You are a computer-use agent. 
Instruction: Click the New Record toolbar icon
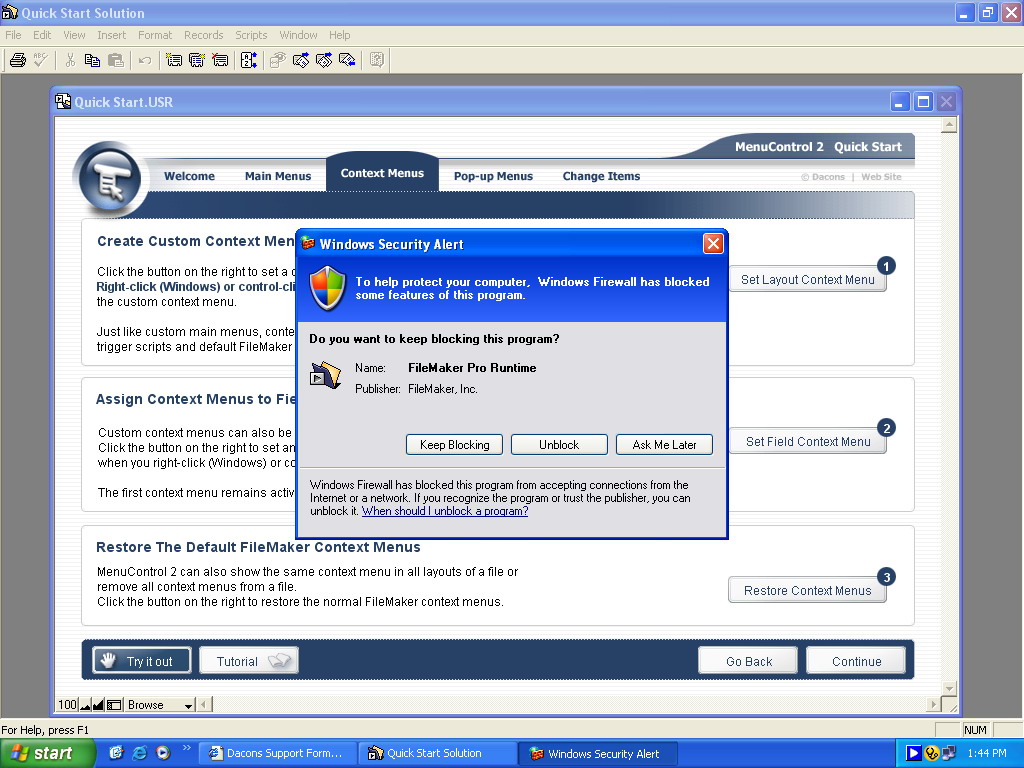point(174,60)
